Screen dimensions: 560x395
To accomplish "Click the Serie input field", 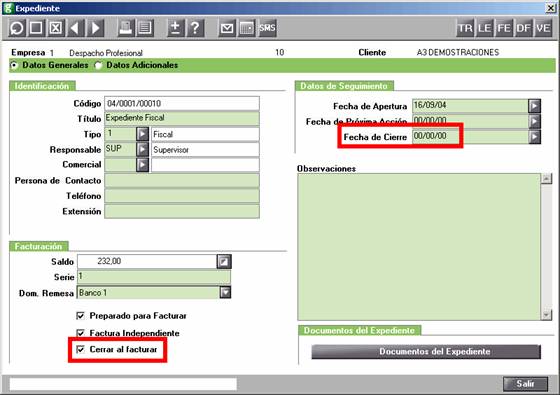I will coord(154,277).
